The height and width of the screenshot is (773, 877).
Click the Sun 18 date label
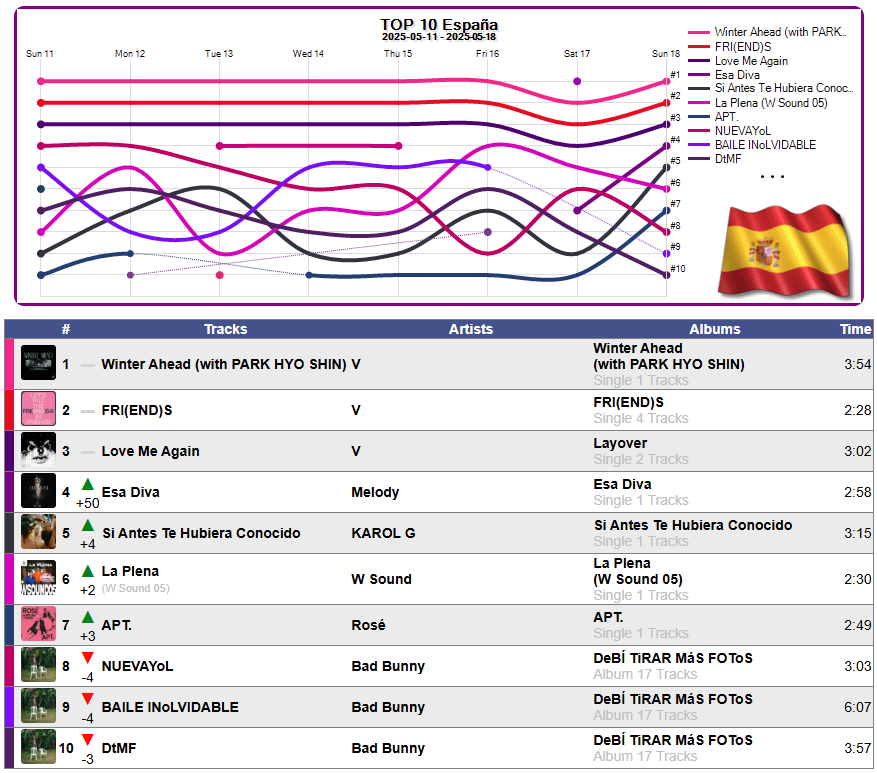pyautogui.click(x=666, y=54)
